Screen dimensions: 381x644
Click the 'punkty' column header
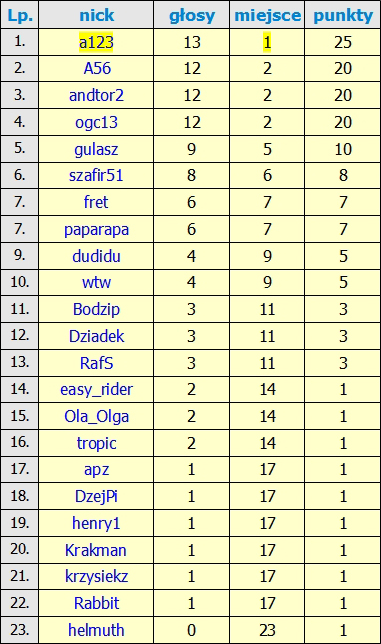343,16
